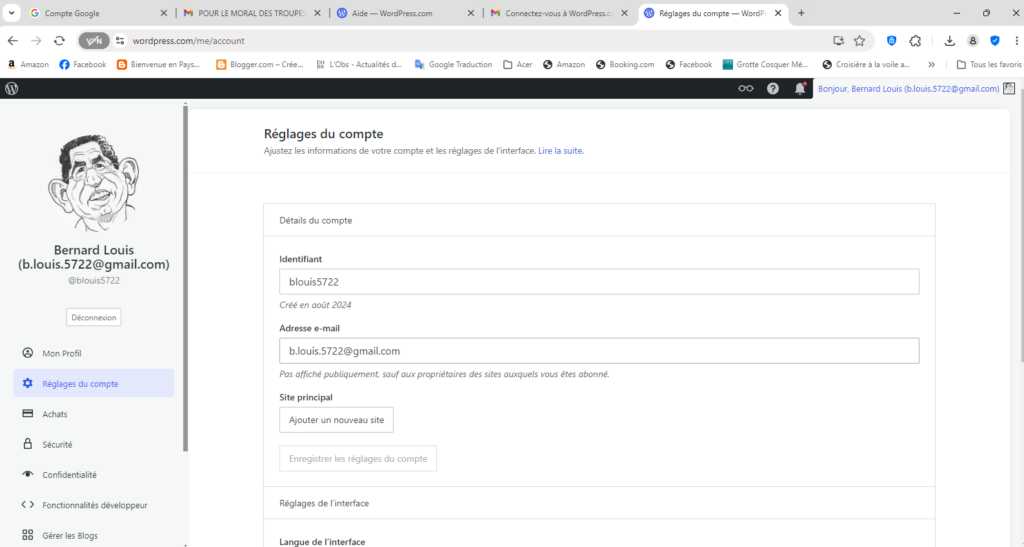
Task: Click the Déconnexion button
Action: click(x=94, y=317)
